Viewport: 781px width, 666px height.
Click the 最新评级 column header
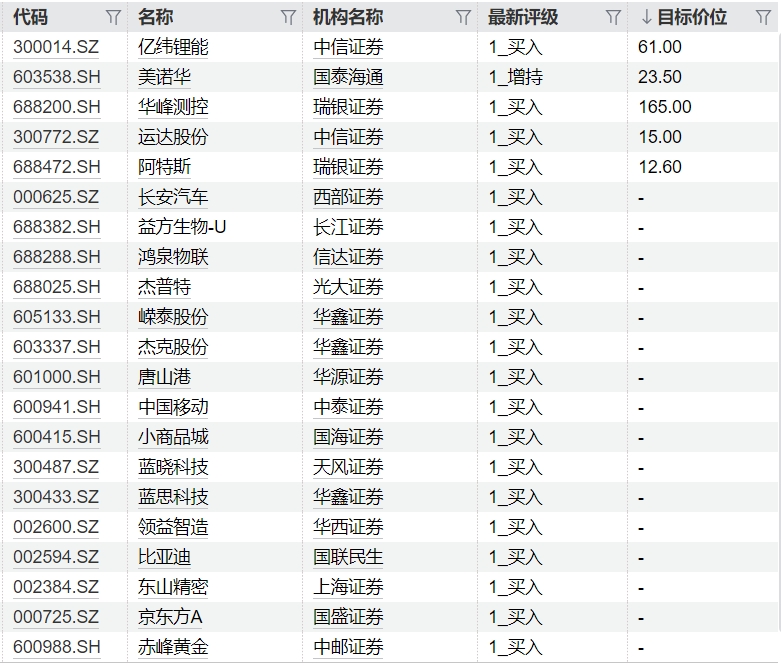523,17
